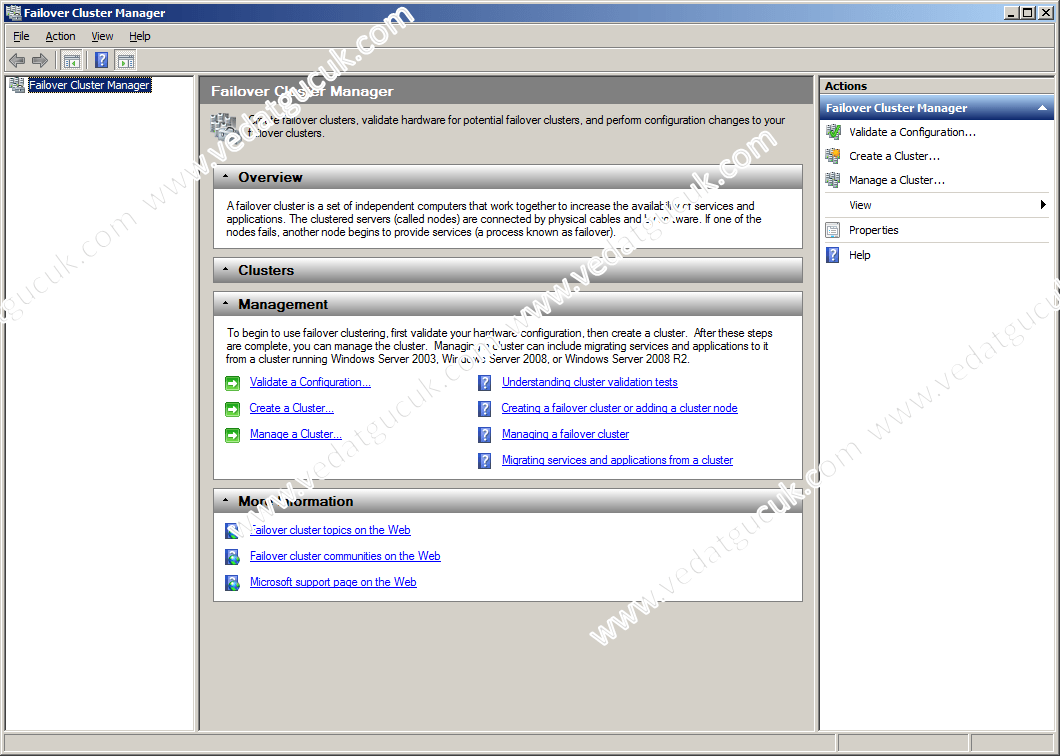
Task: Click web icon beside Failover cluster communities link
Action: 233,557
